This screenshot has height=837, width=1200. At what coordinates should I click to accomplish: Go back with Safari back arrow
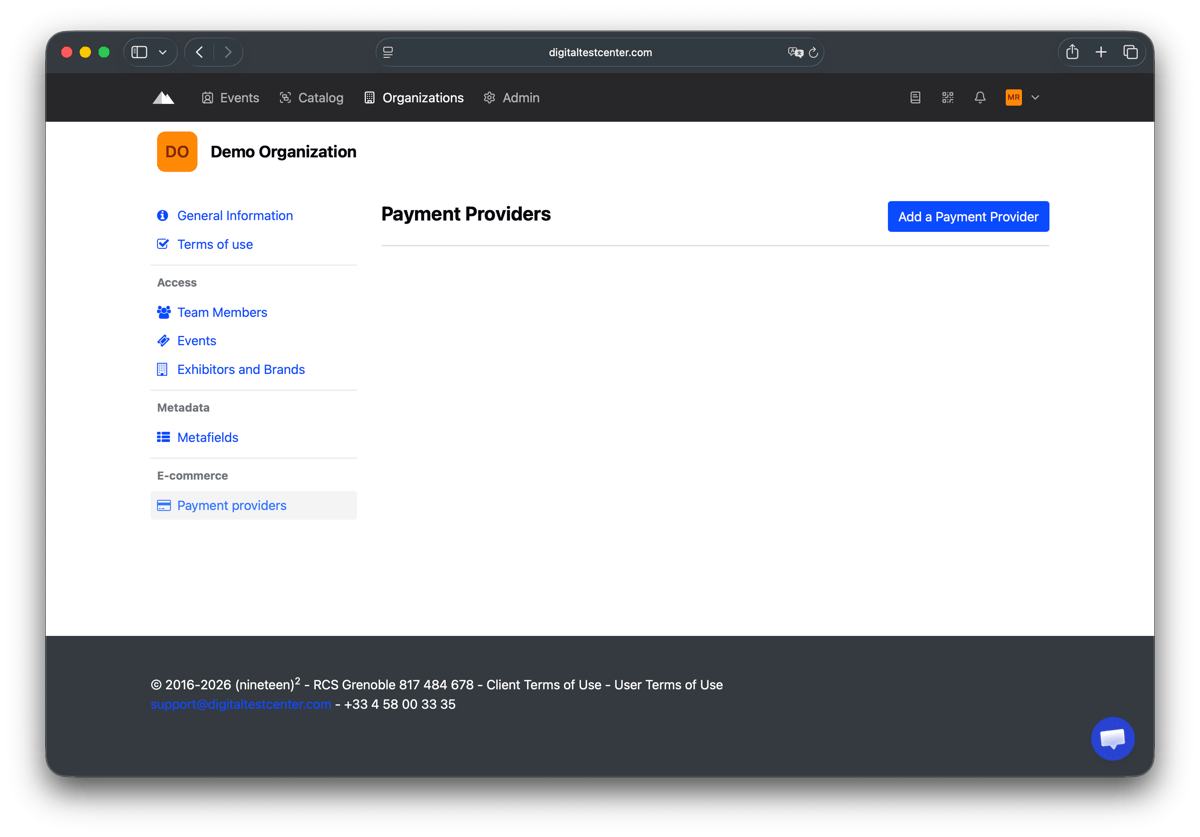pyautogui.click(x=200, y=52)
